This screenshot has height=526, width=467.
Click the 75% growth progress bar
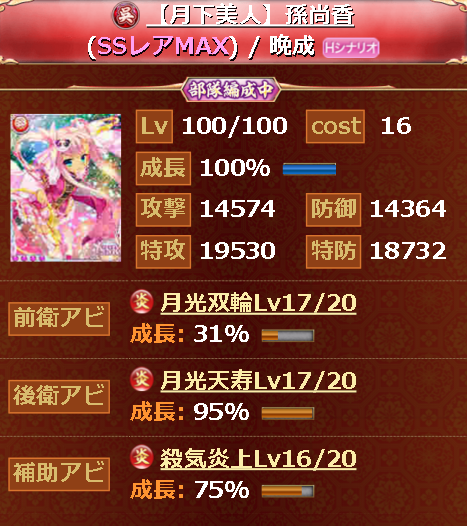288,491
